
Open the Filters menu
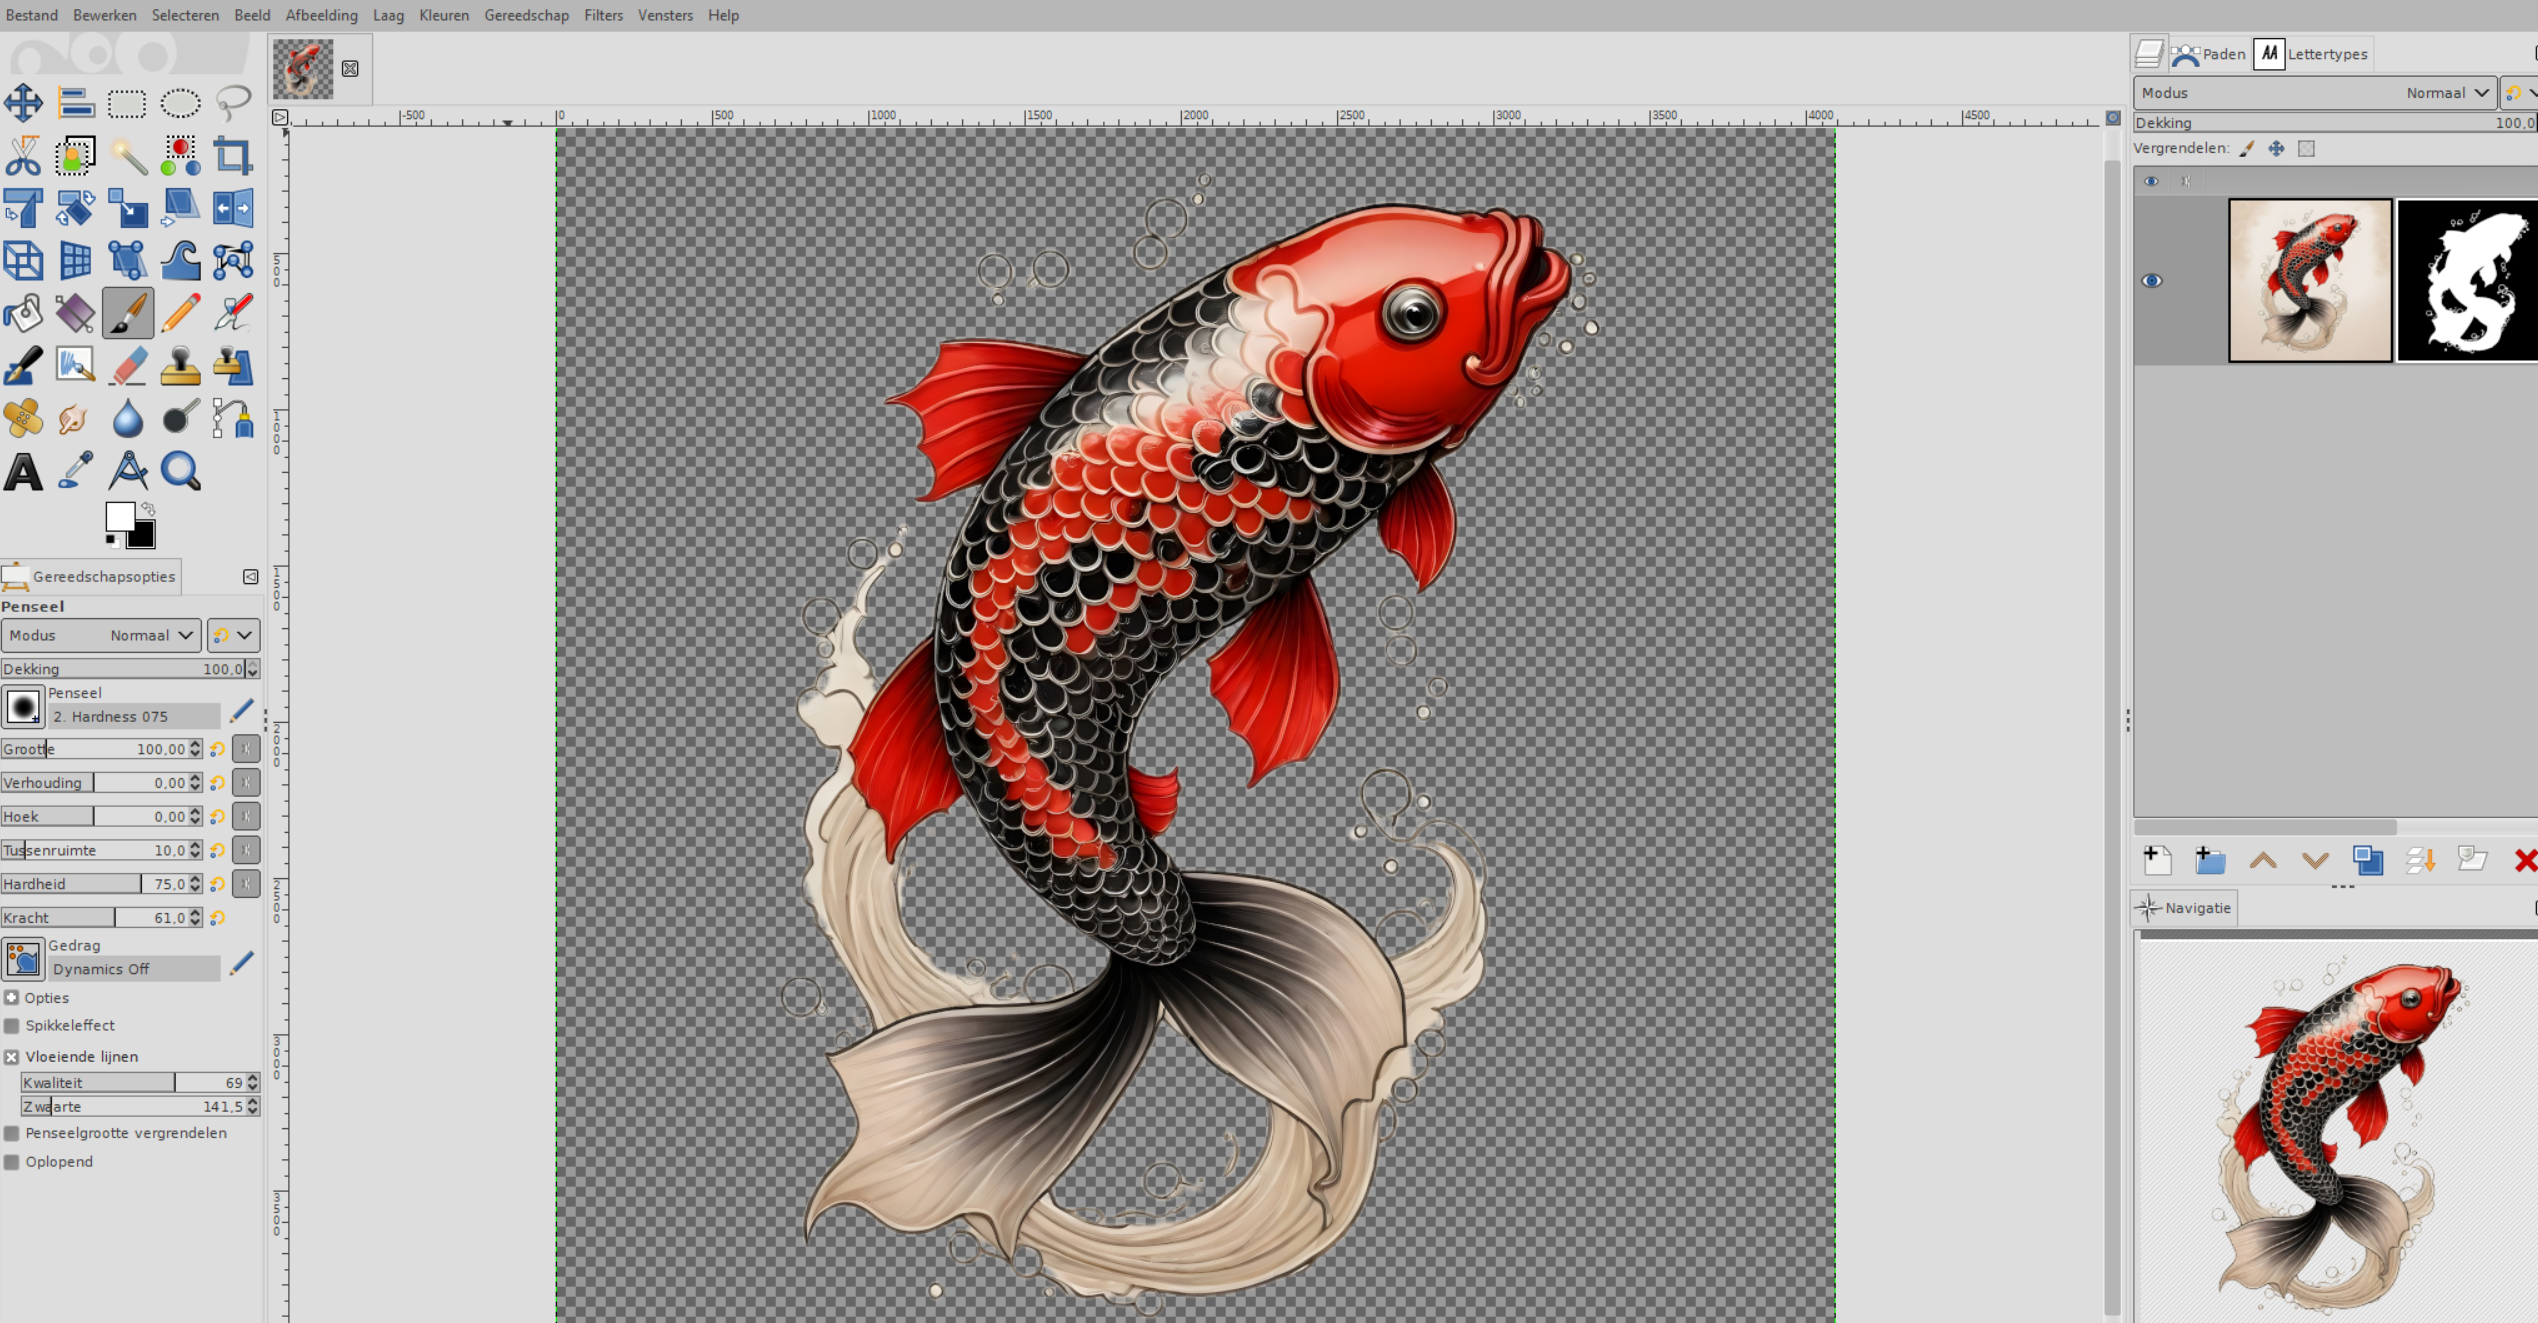tap(603, 15)
